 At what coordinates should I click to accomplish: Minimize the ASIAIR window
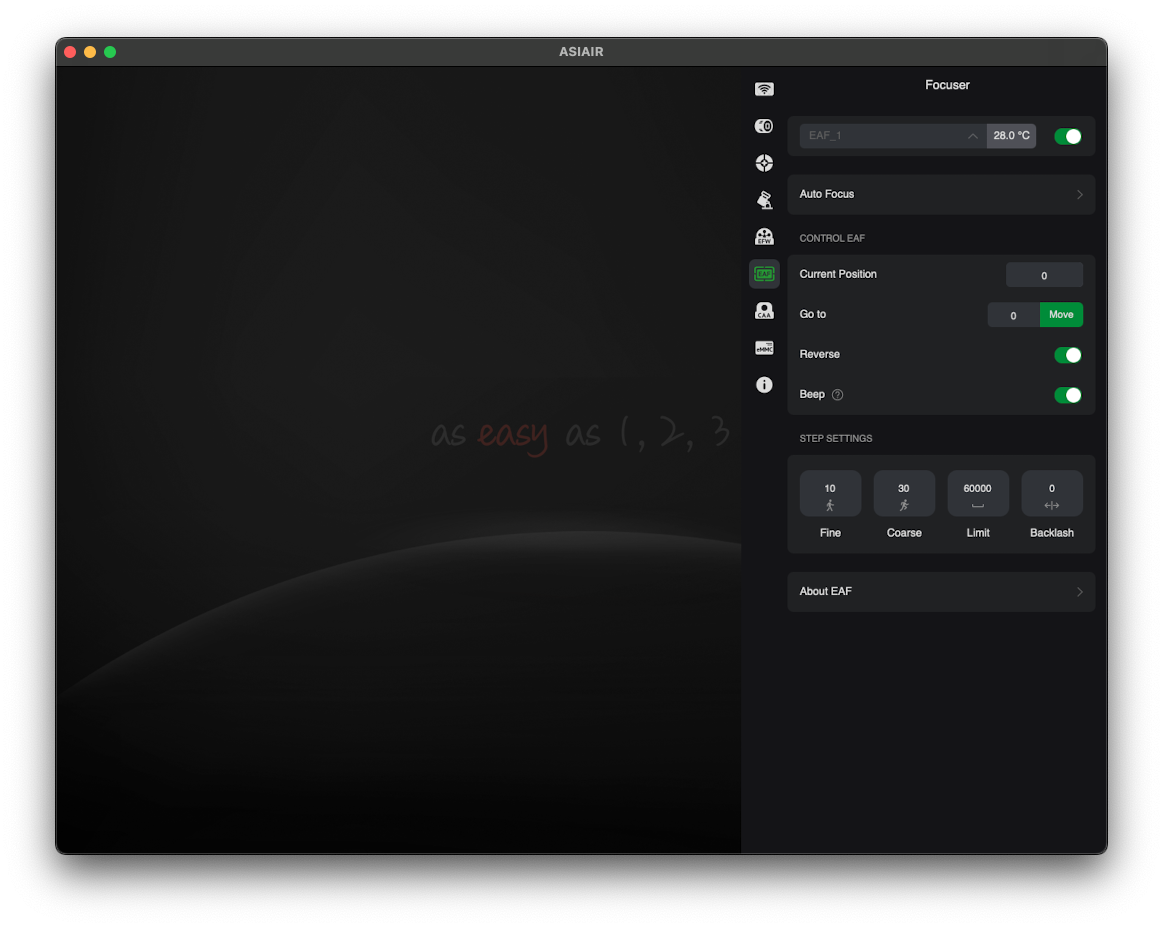coord(90,52)
